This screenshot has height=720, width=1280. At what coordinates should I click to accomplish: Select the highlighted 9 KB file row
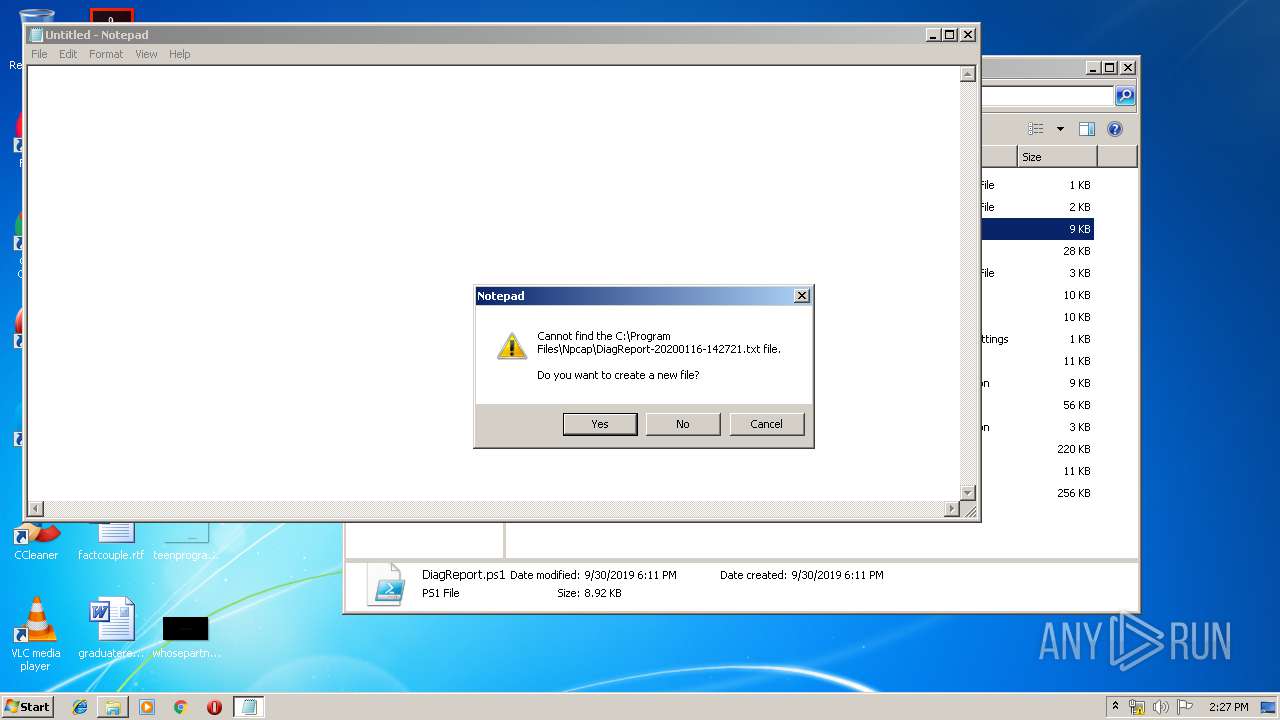coord(1037,229)
